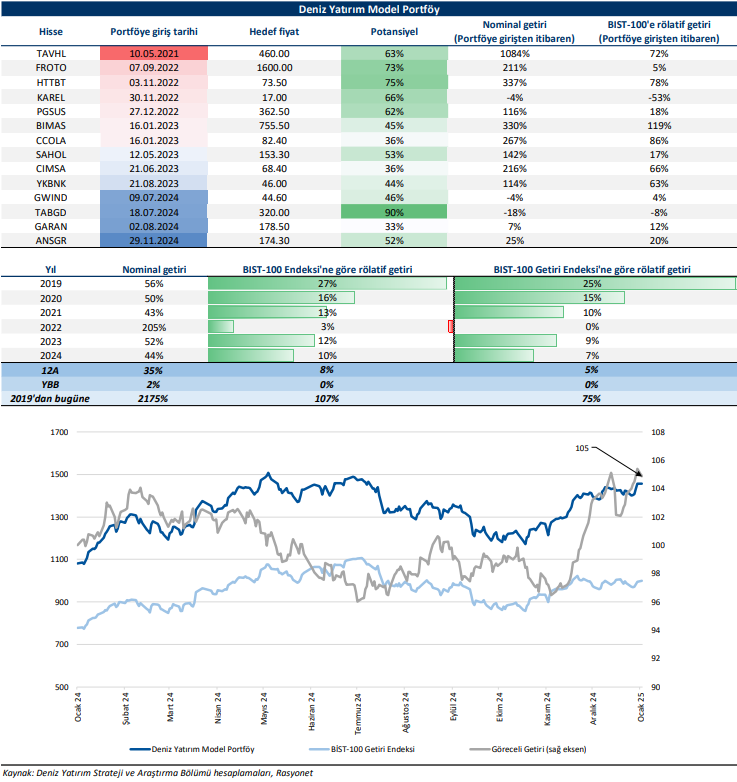Click BIMAS's relative return of 119%
The width and height of the screenshot is (737, 782).
[x=658, y=126]
